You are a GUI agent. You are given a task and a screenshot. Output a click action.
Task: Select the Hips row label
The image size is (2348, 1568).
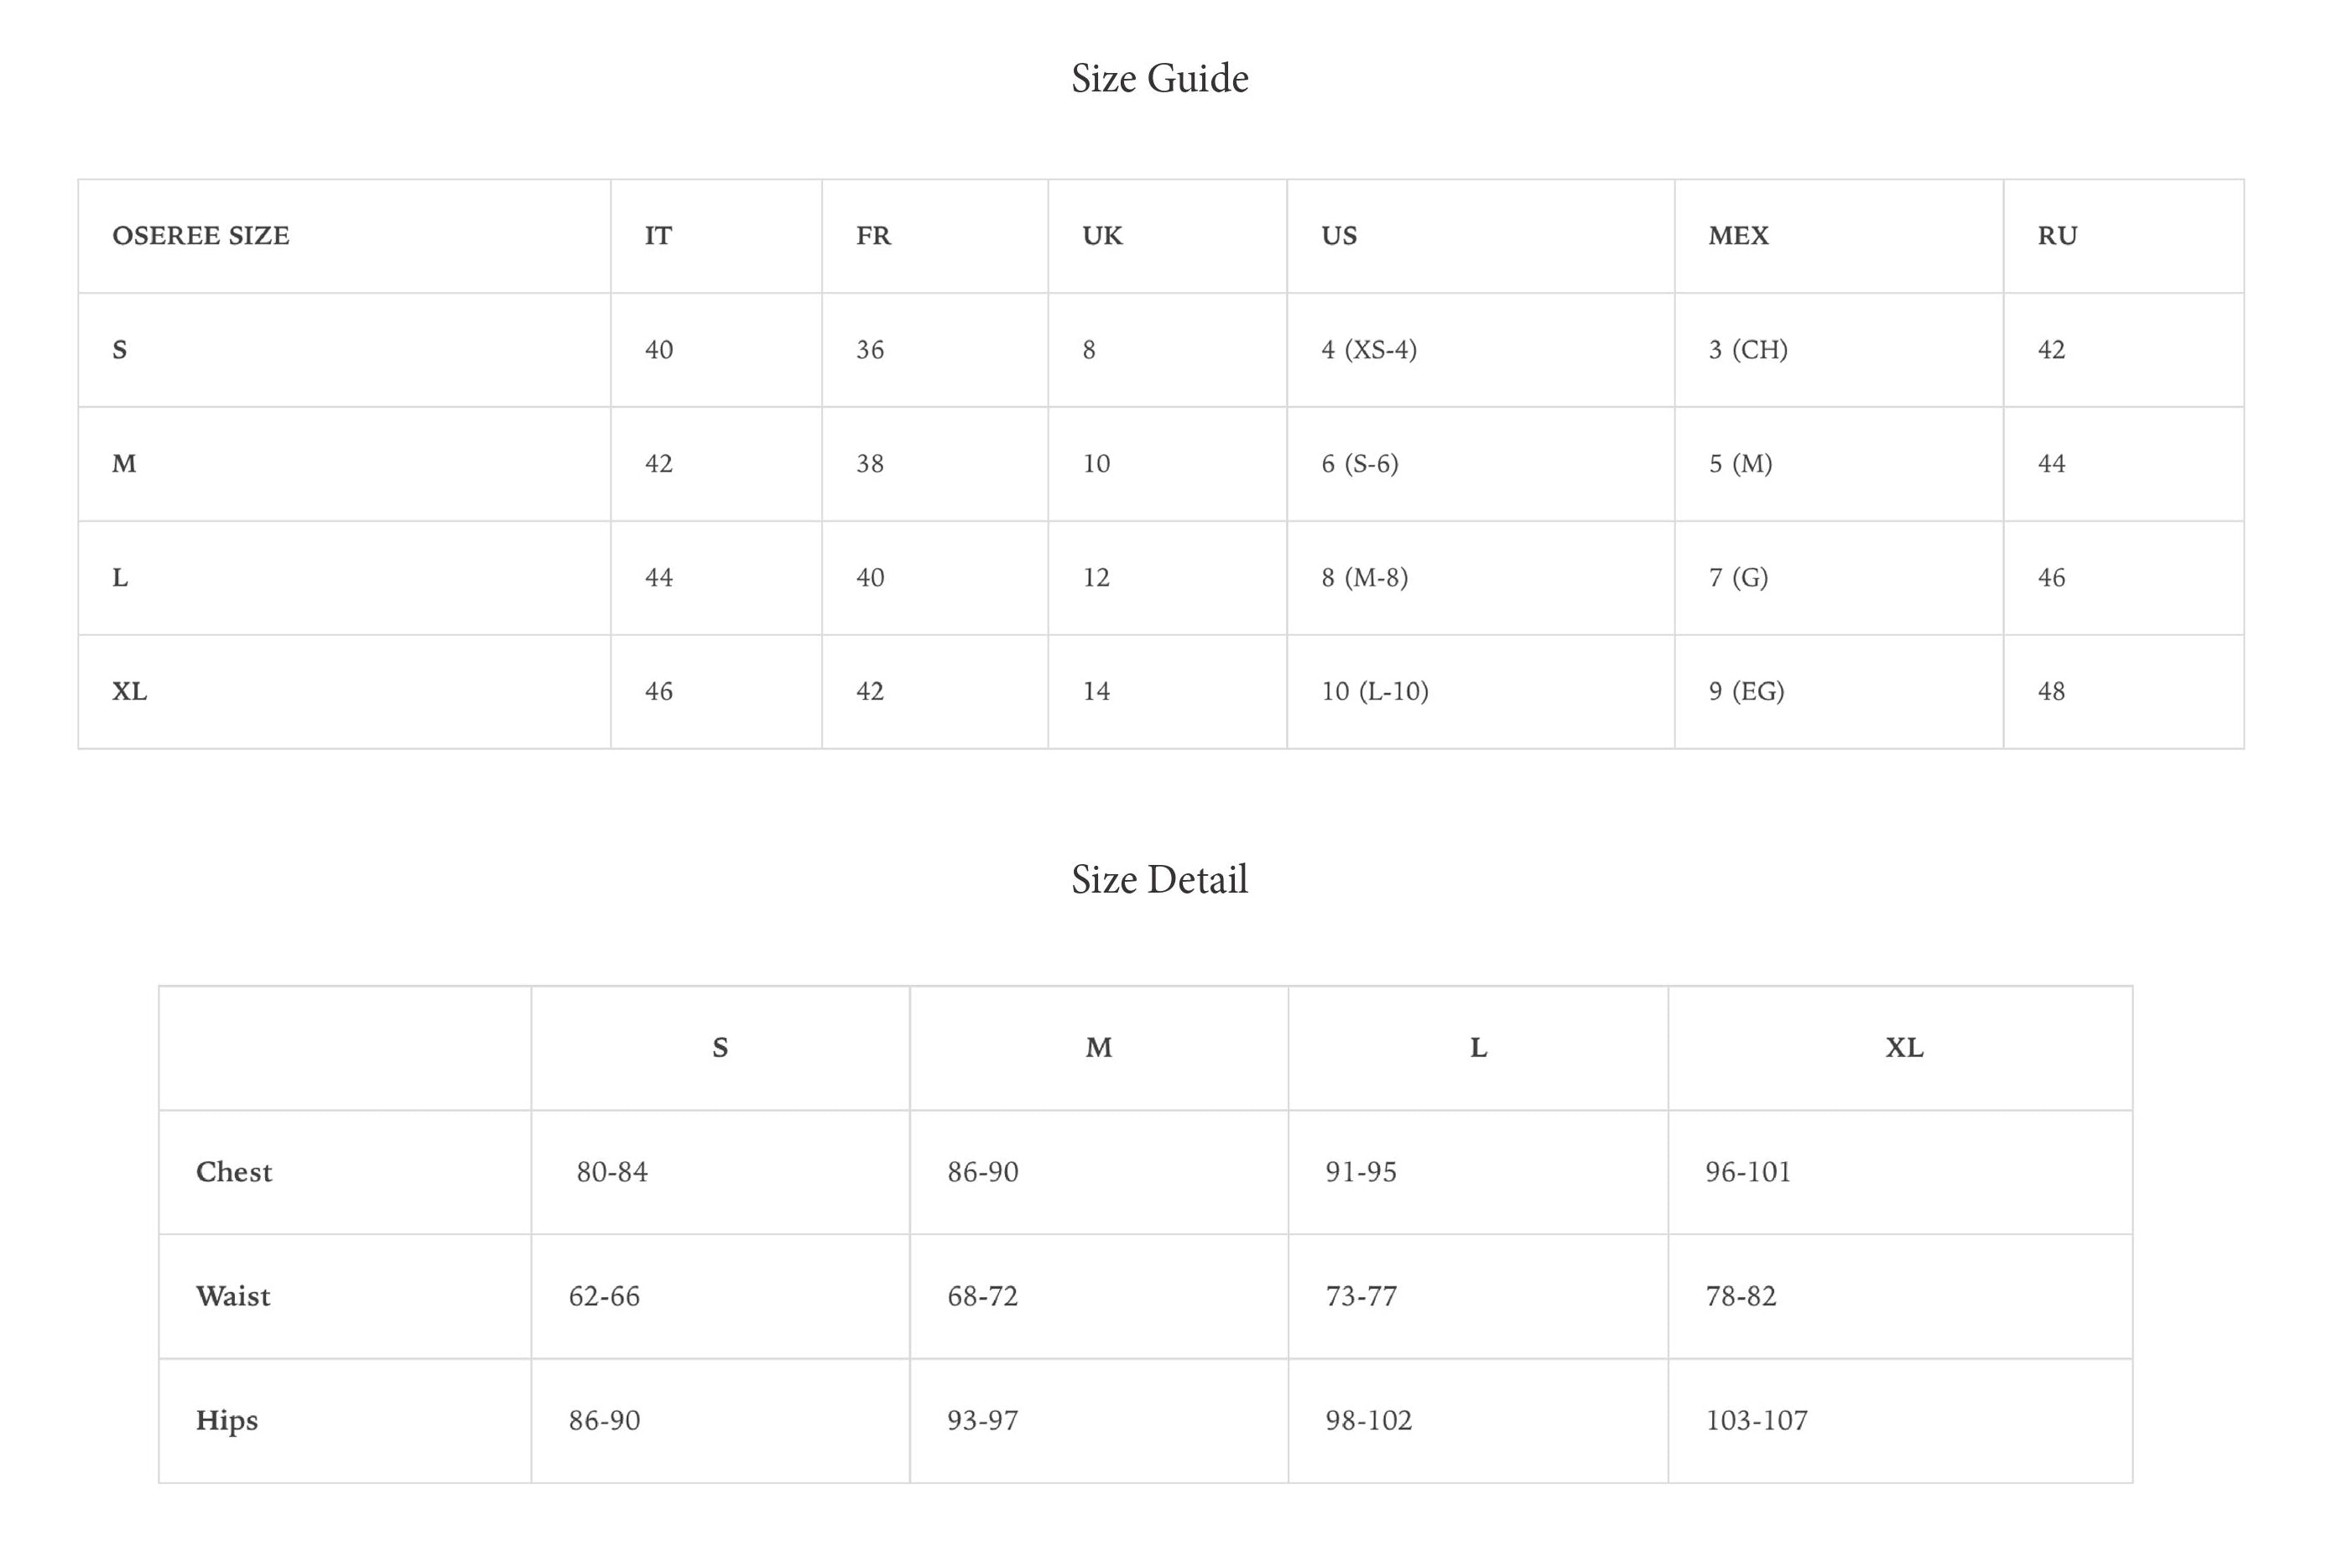click(227, 1421)
